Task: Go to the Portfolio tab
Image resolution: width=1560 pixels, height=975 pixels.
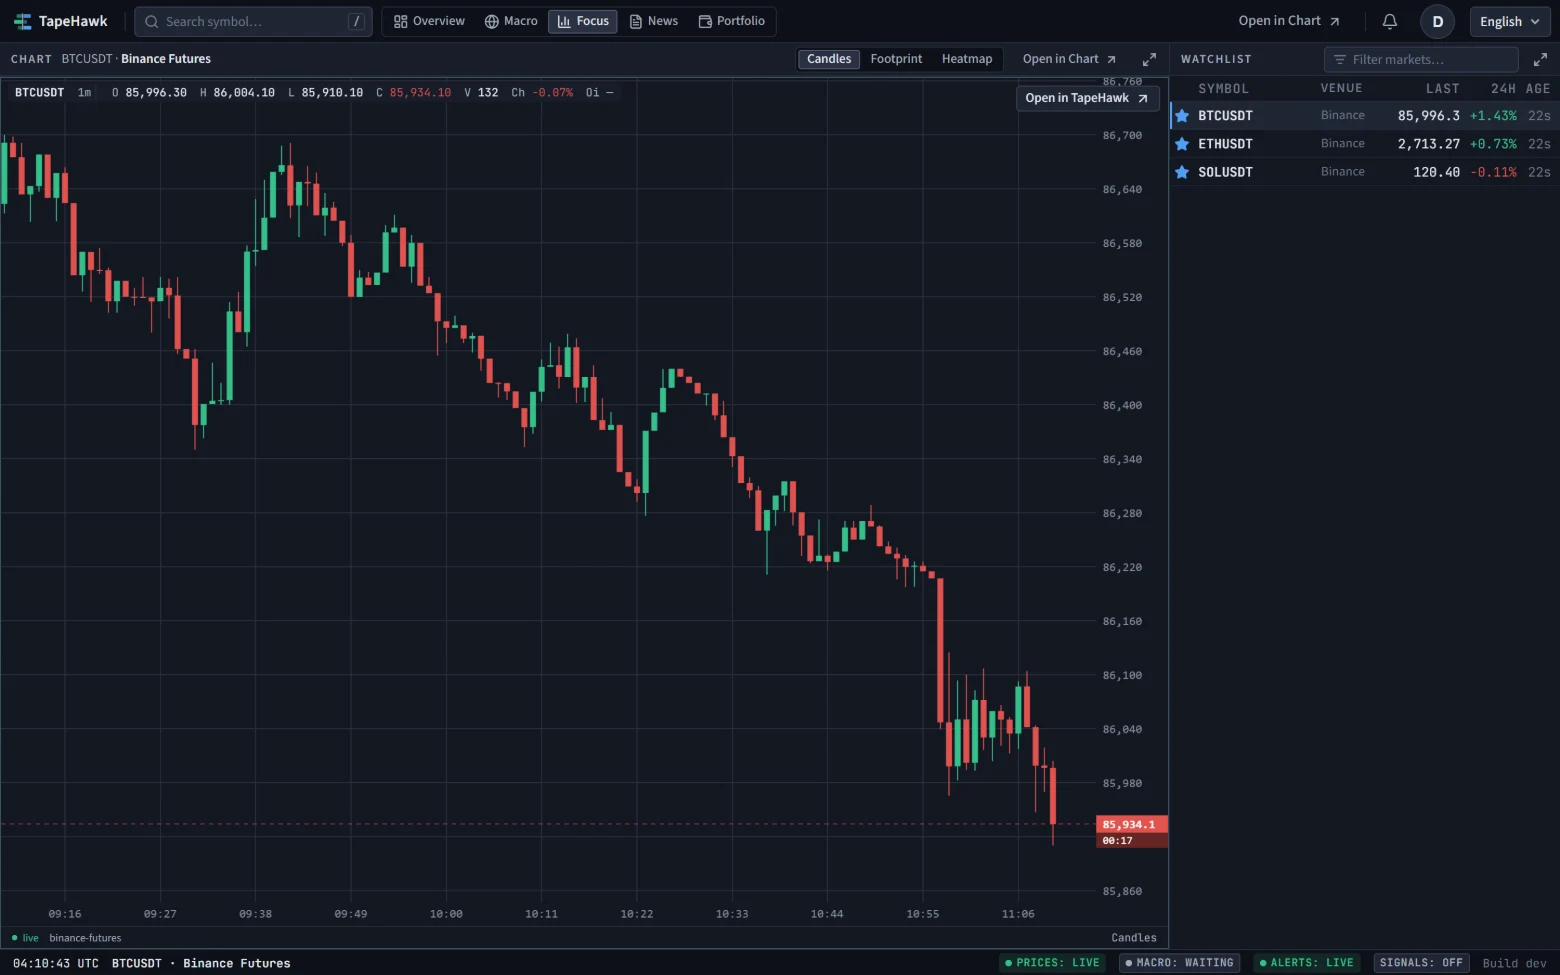Action: pos(732,21)
